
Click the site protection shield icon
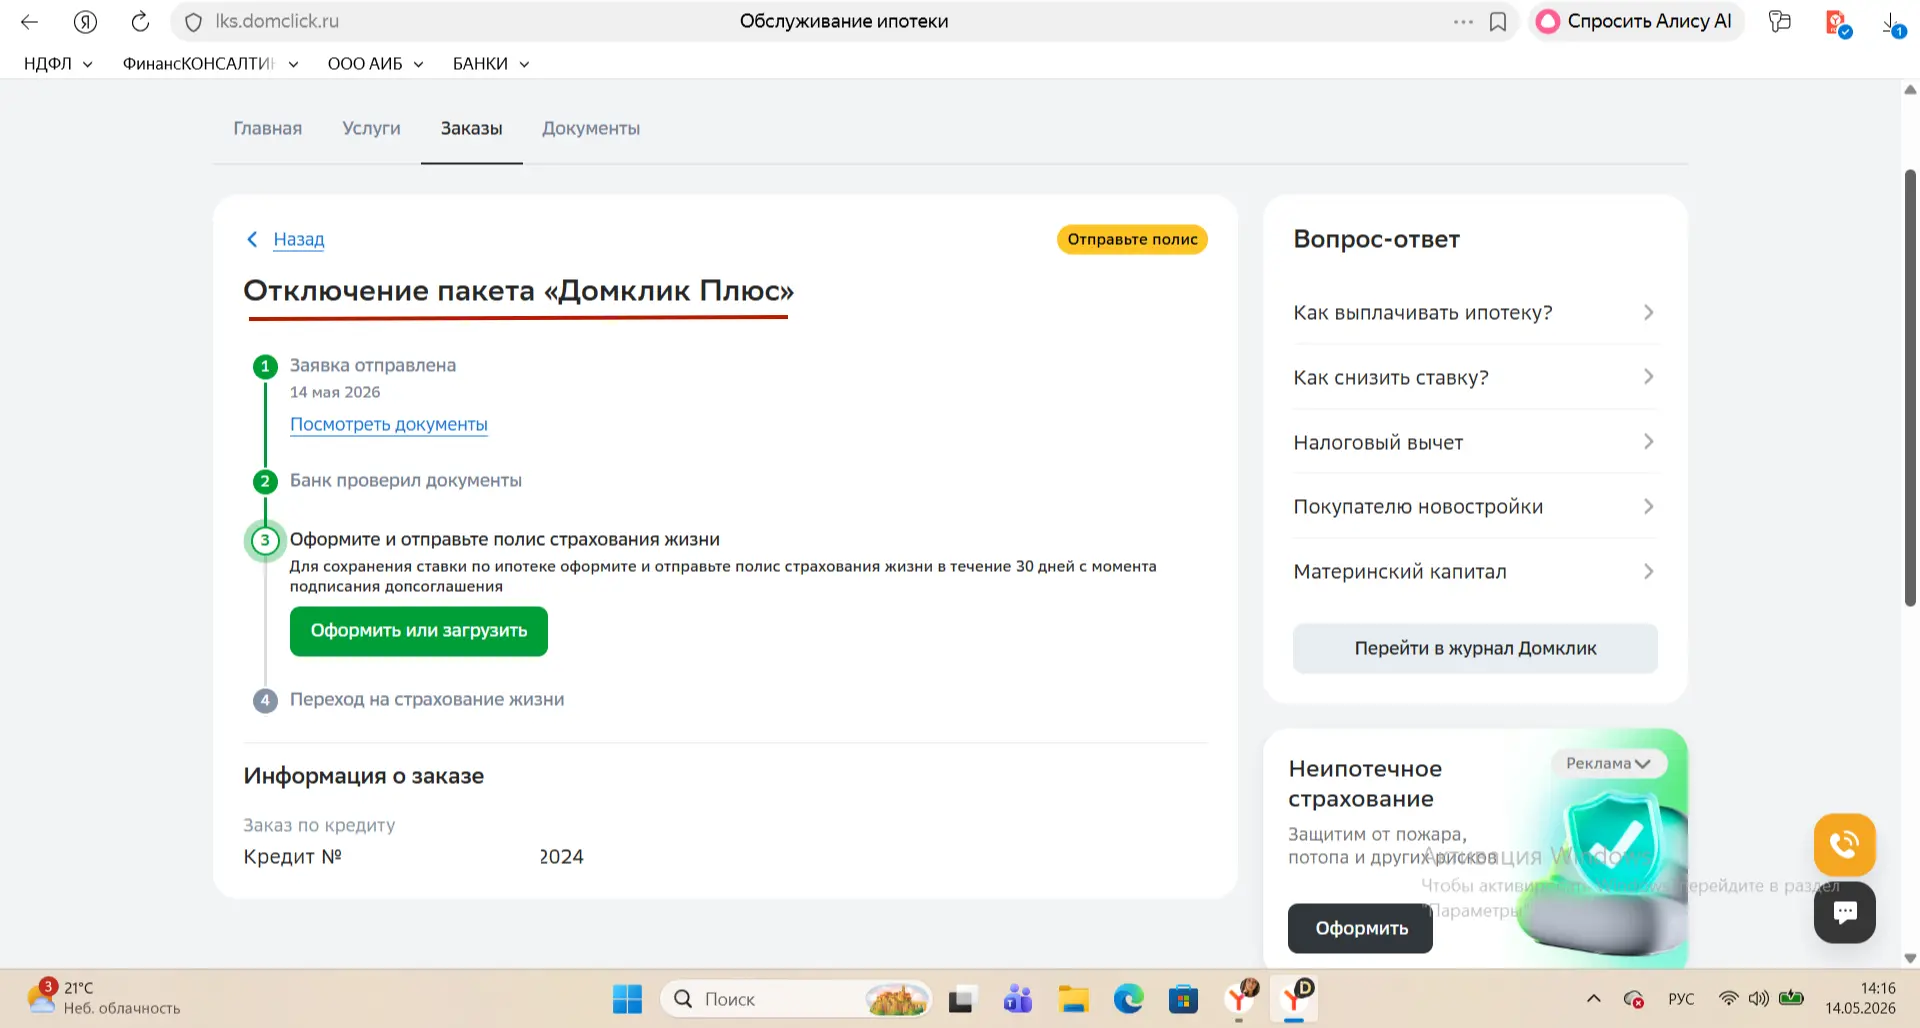(x=193, y=22)
